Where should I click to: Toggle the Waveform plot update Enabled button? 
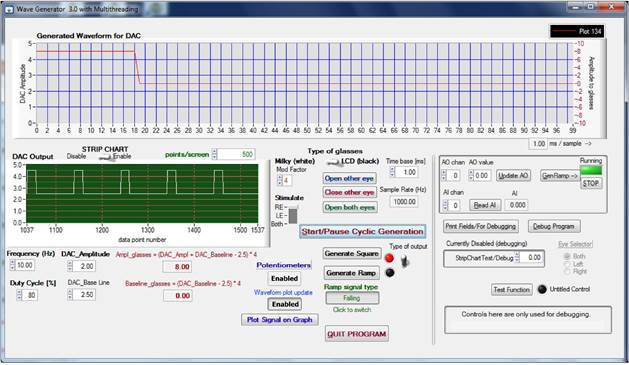(x=285, y=304)
